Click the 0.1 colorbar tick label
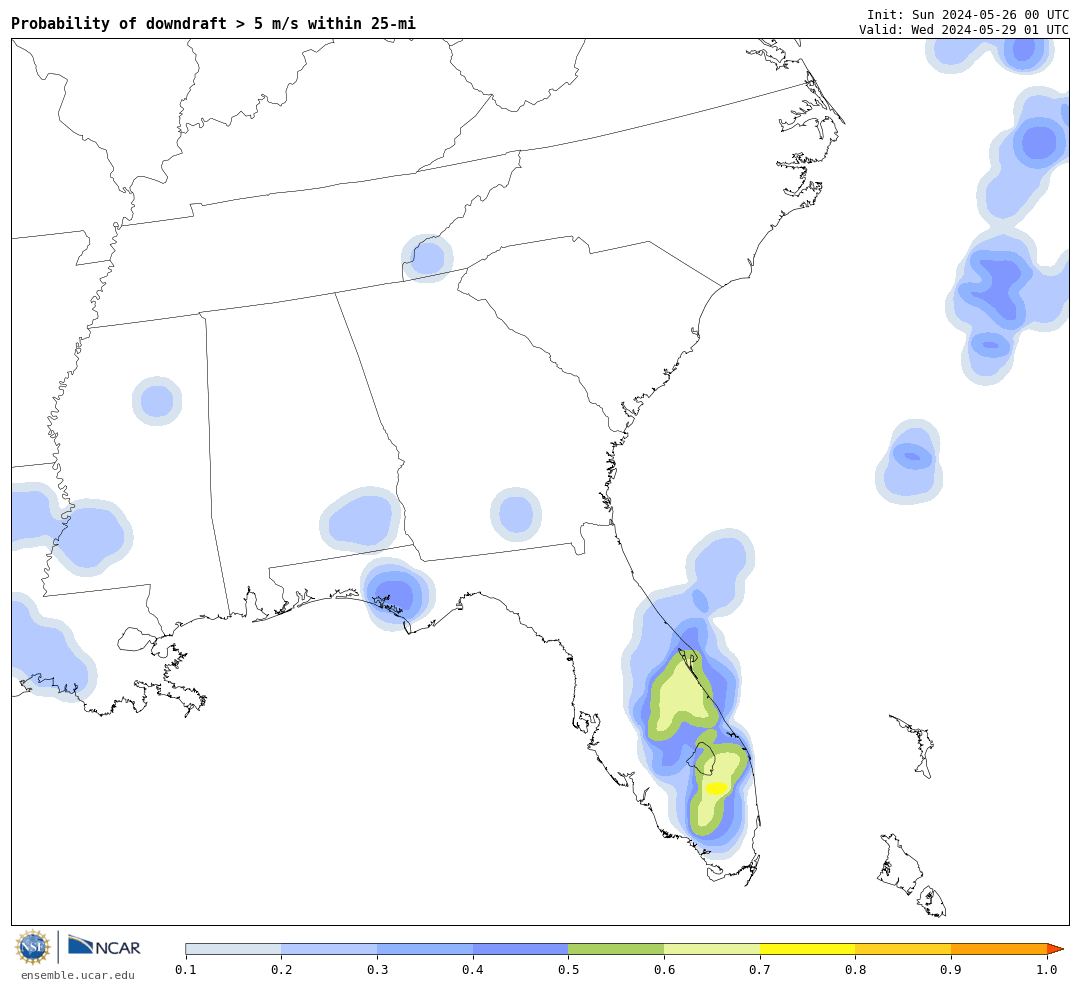1080x988 pixels. 186,969
